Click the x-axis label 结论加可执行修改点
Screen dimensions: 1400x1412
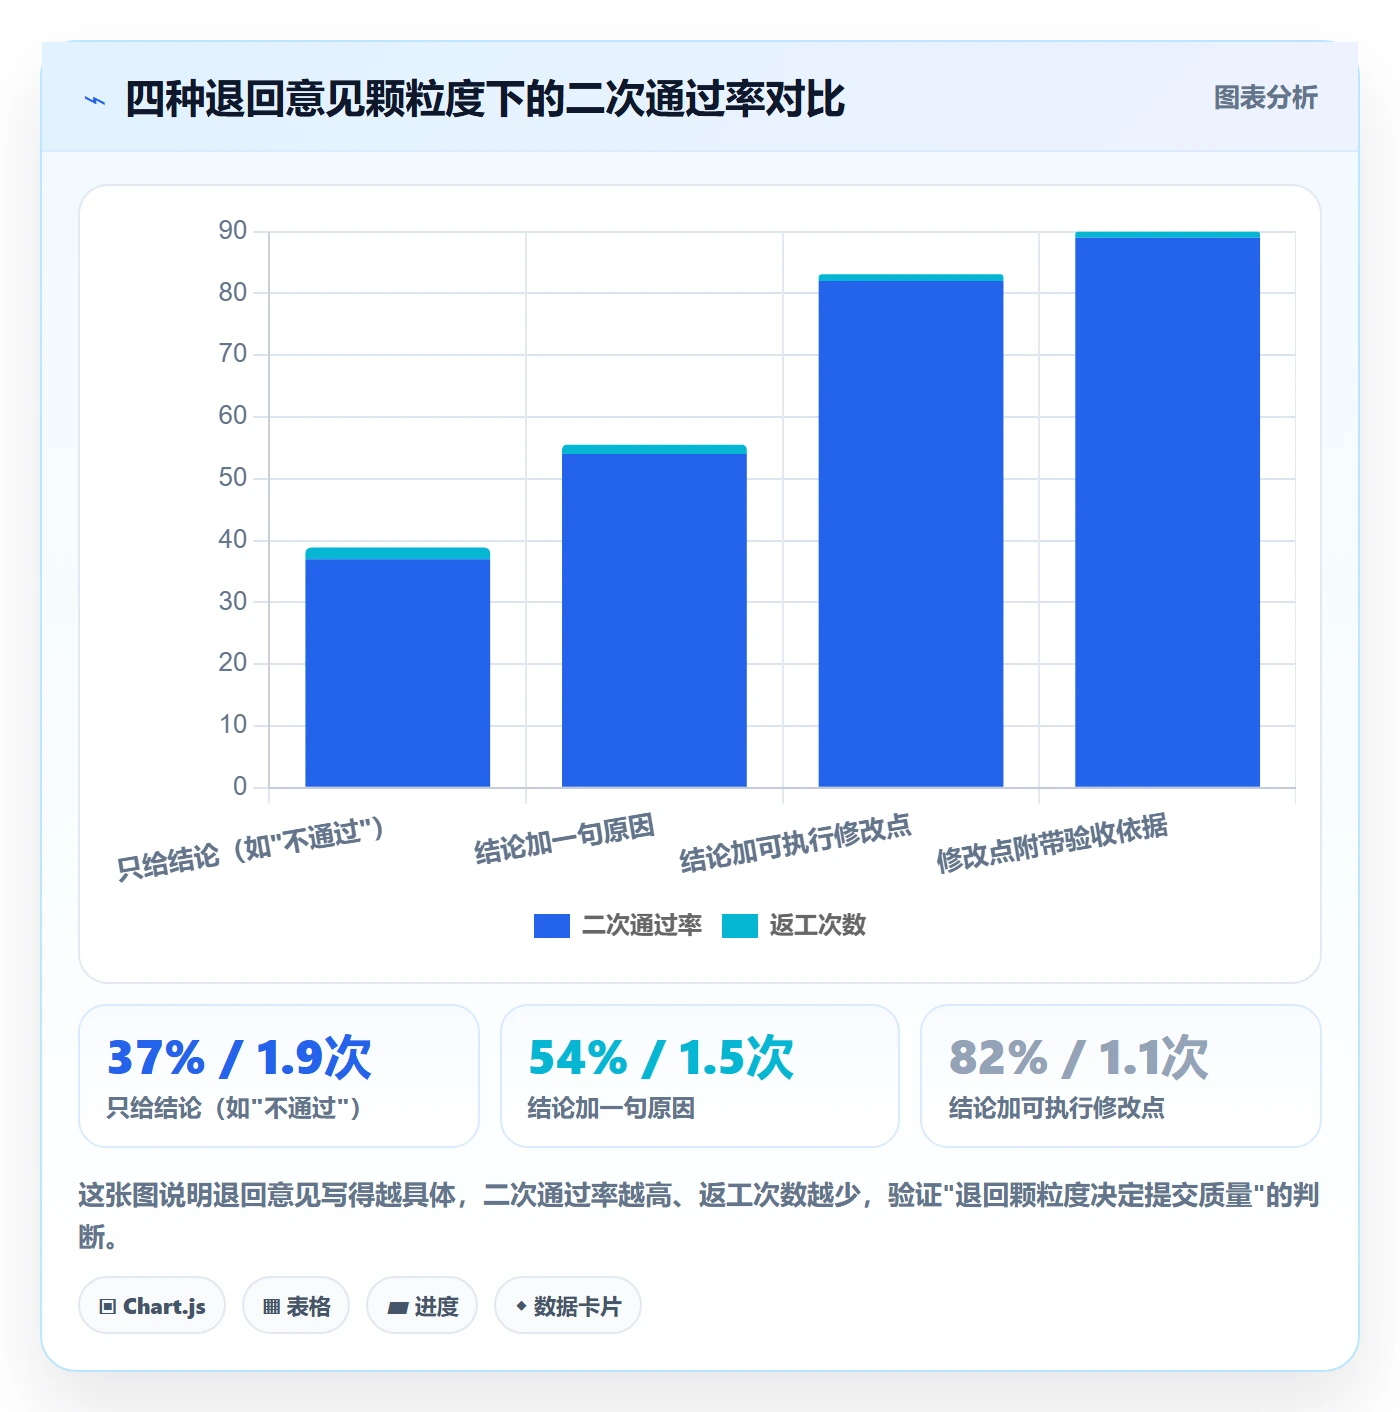(x=795, y=843)
